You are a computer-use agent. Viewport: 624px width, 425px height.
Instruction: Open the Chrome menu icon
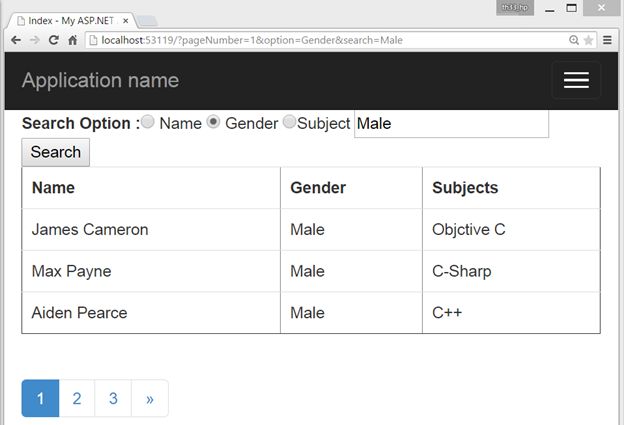[607, 40]
